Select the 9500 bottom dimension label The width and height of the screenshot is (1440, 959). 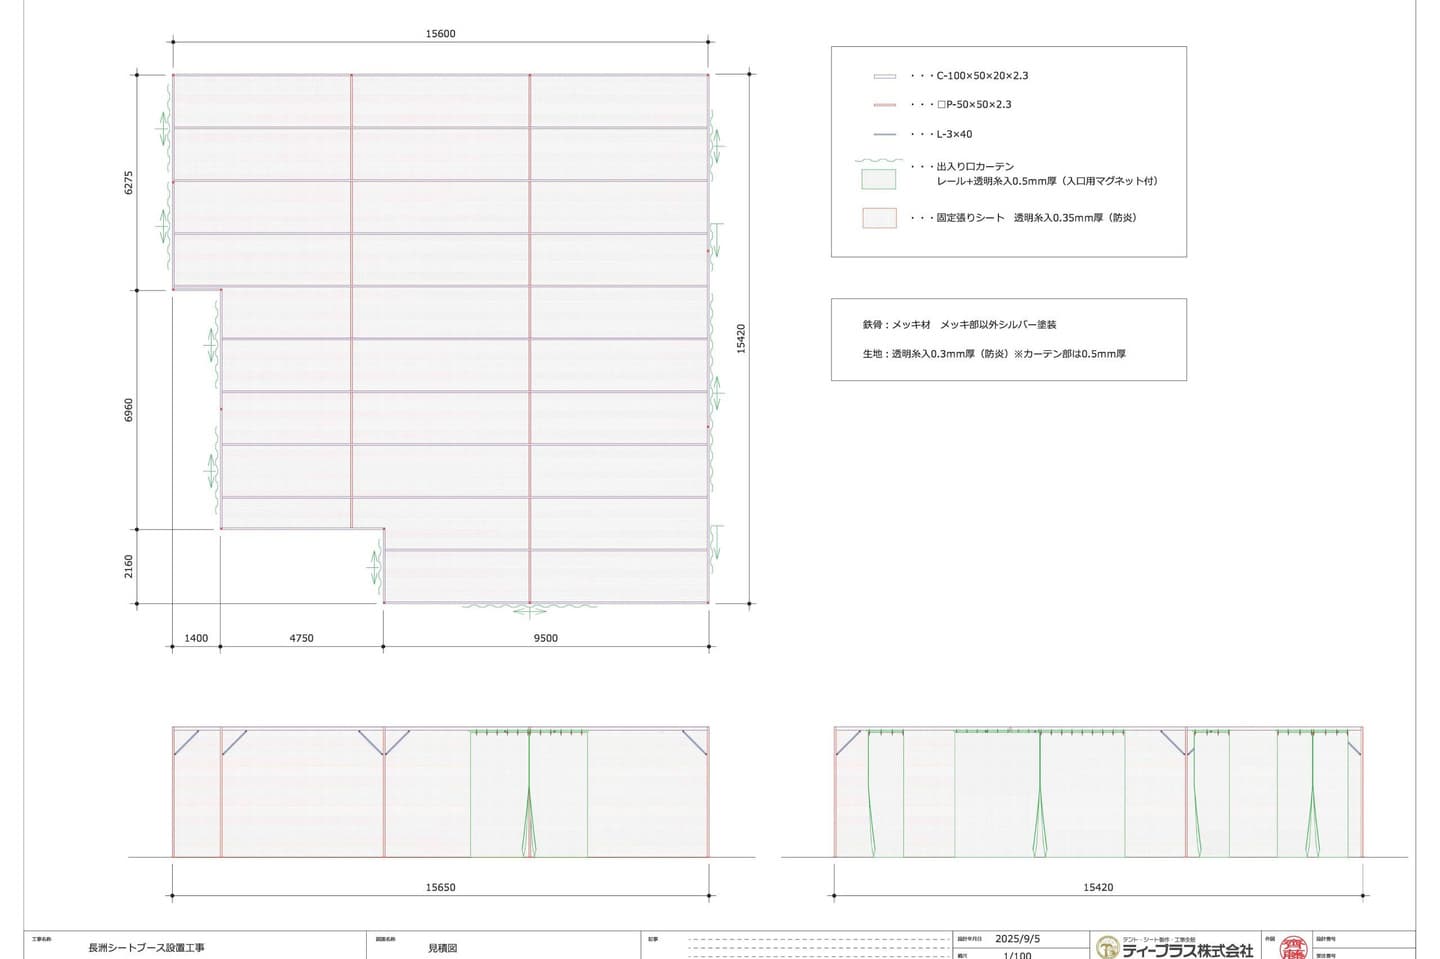pyautogui.click(x=545, y=638)
